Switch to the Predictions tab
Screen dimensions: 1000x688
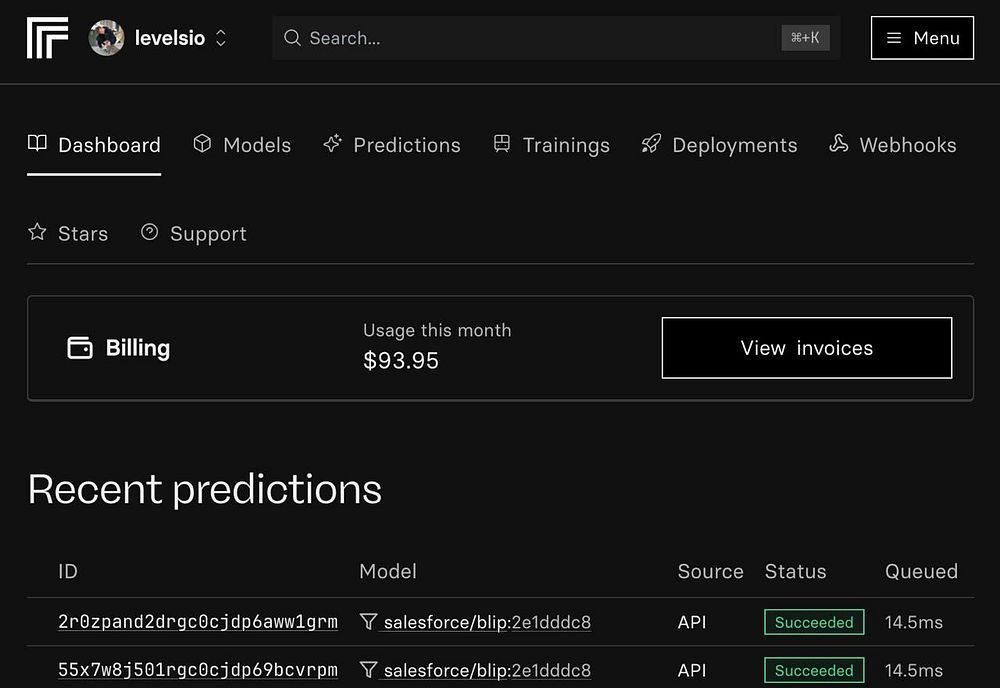(x=406, y=145)
